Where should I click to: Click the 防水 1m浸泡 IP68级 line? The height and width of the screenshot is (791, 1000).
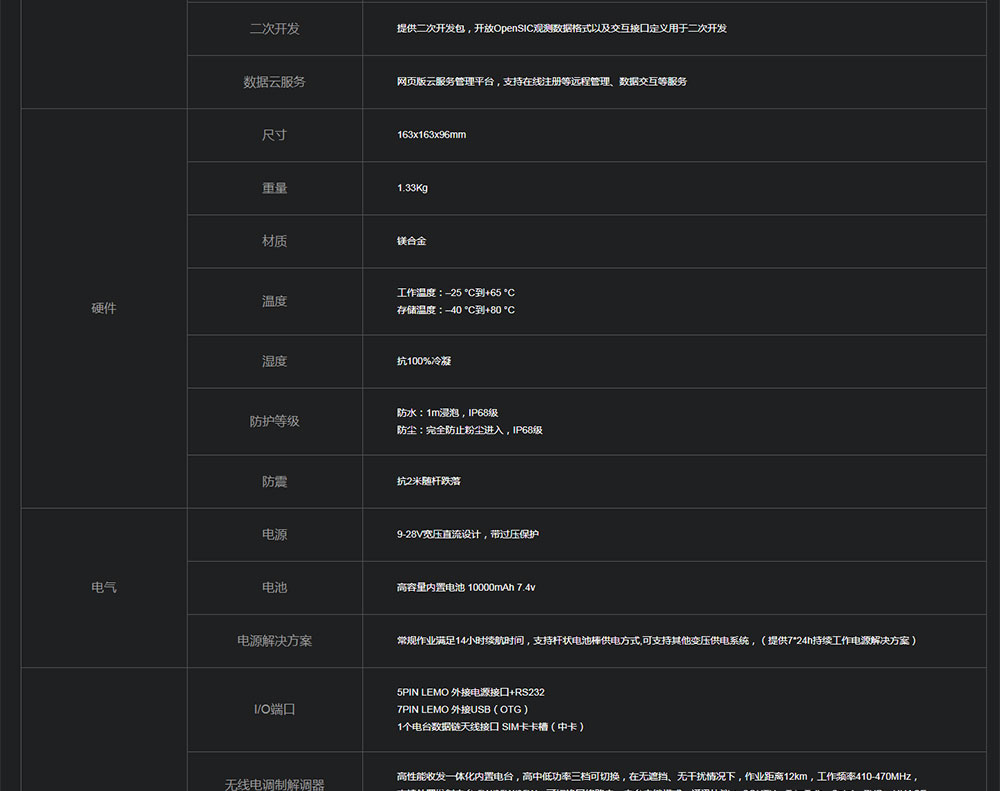tap(447, 413)
